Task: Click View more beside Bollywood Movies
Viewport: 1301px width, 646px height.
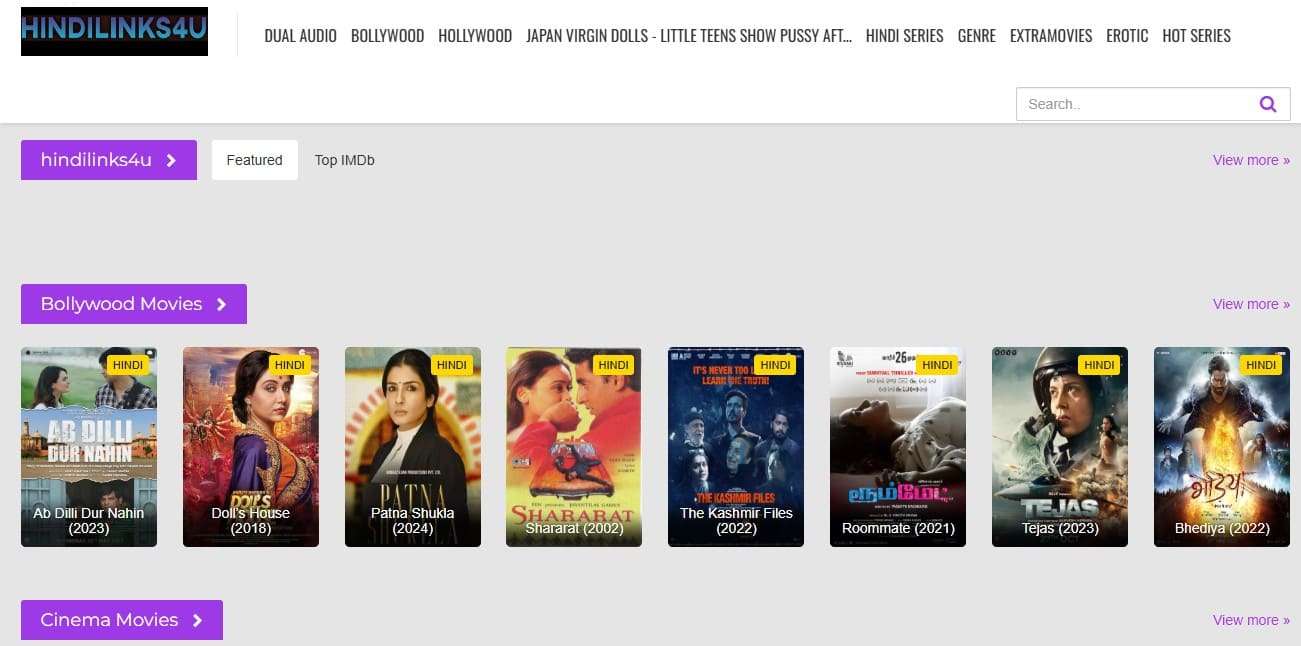Action: point(1251,304)
